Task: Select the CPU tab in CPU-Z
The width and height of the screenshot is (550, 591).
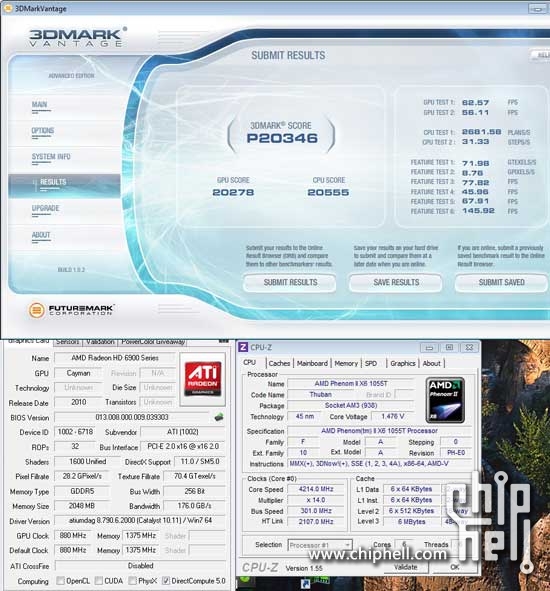Action: pos(250,363)
